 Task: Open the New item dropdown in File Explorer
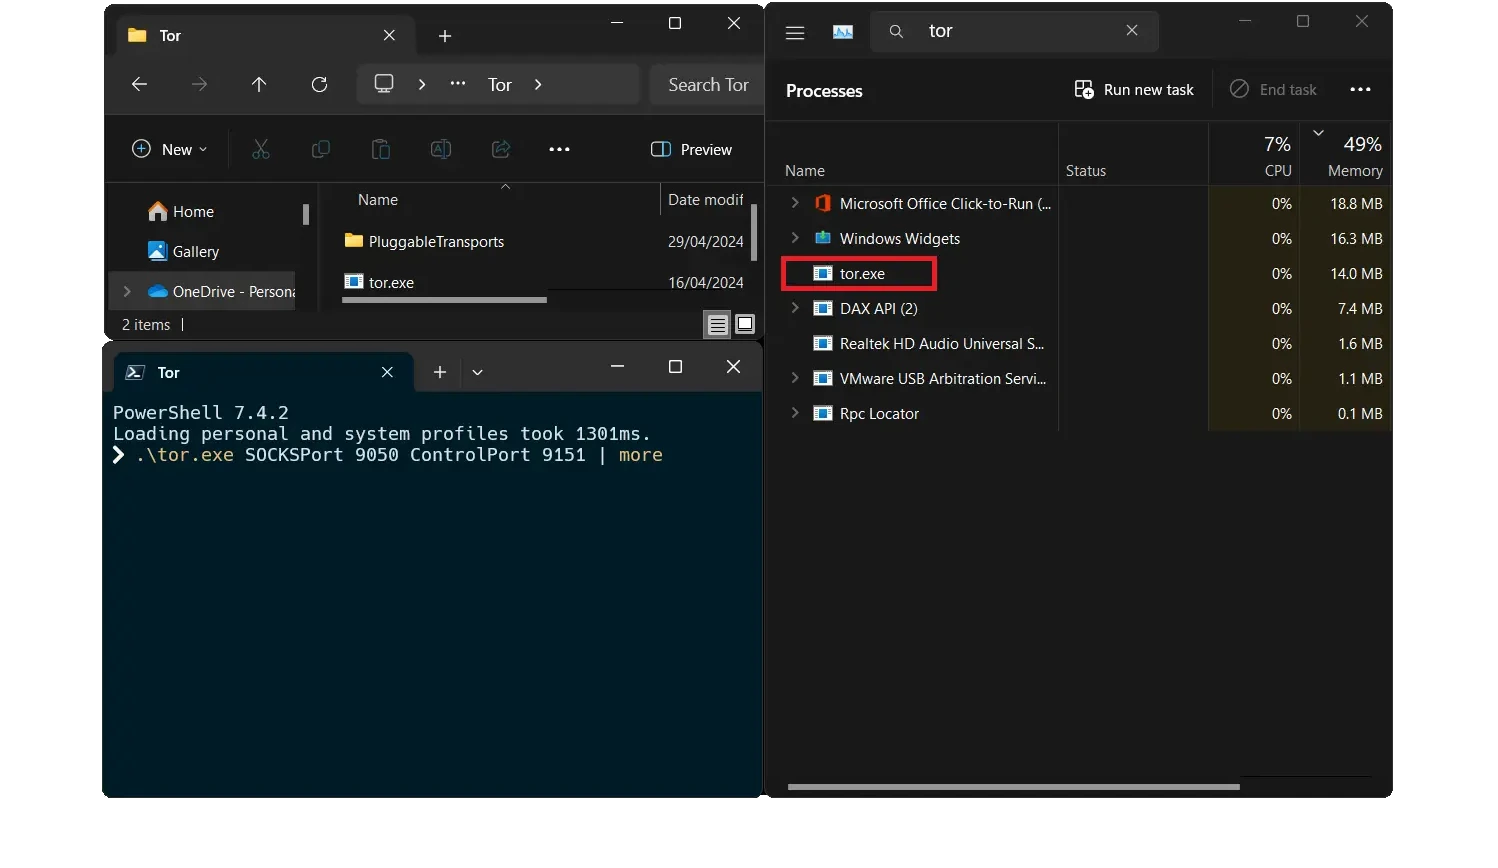click(170, 149)
